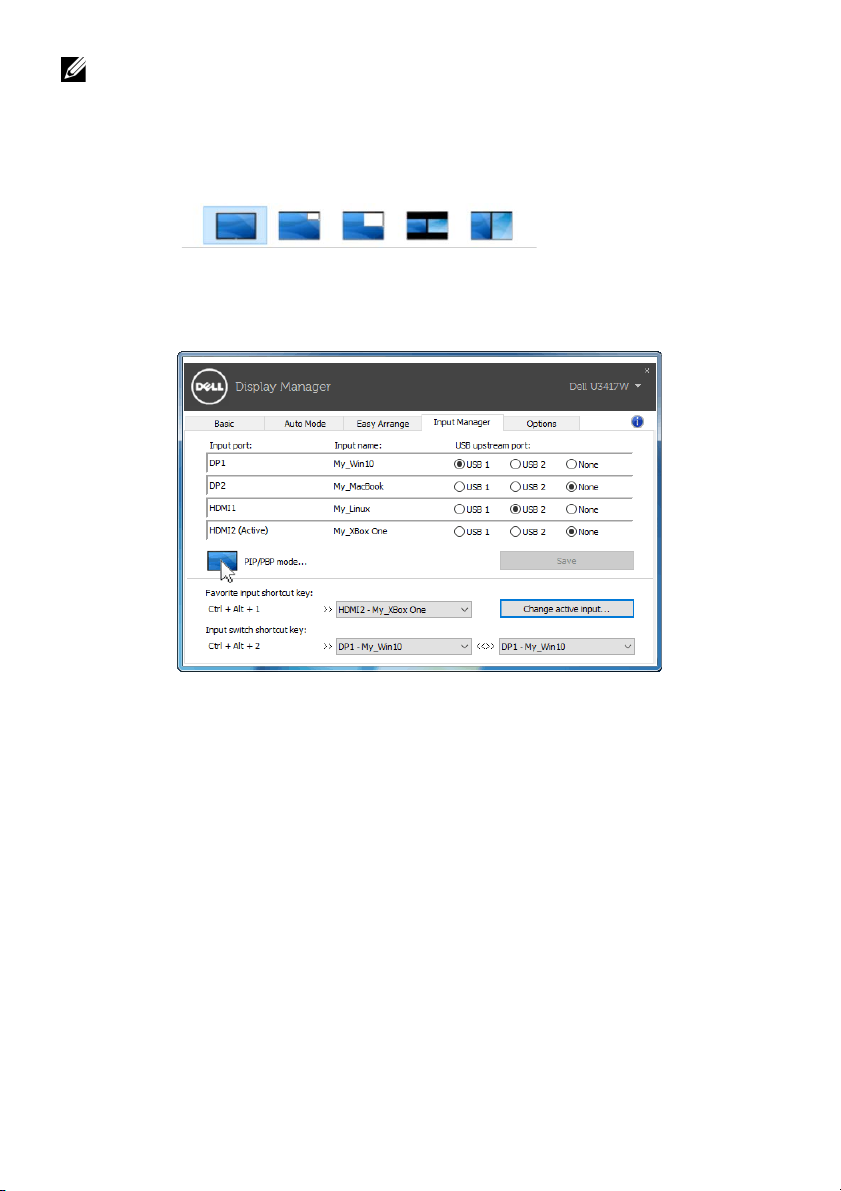Open the HDMI2 - My_XBox One favorite input dropdown
The width and height of the screenshot is (841, 1191).
tap(403, 609)
